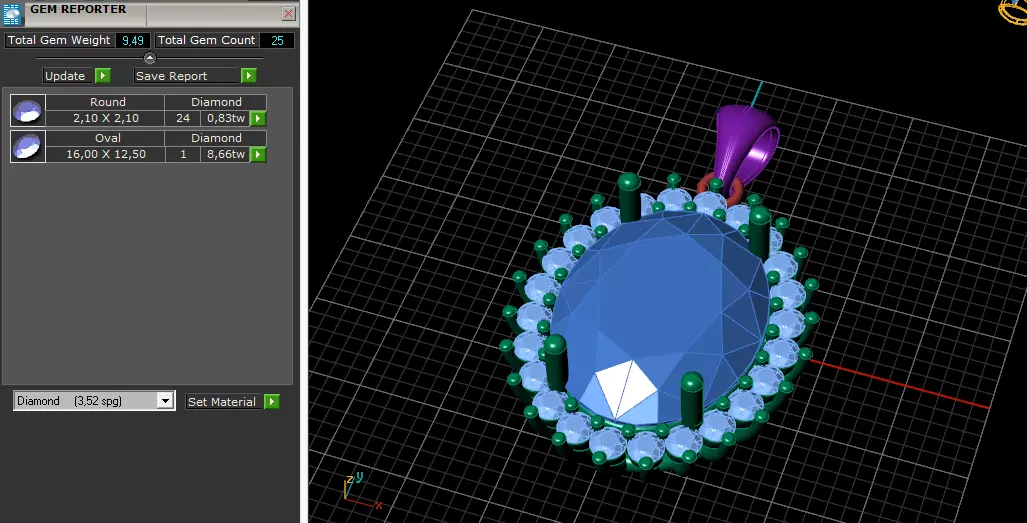Click the Total Gem Count value field

pos(277,41)
